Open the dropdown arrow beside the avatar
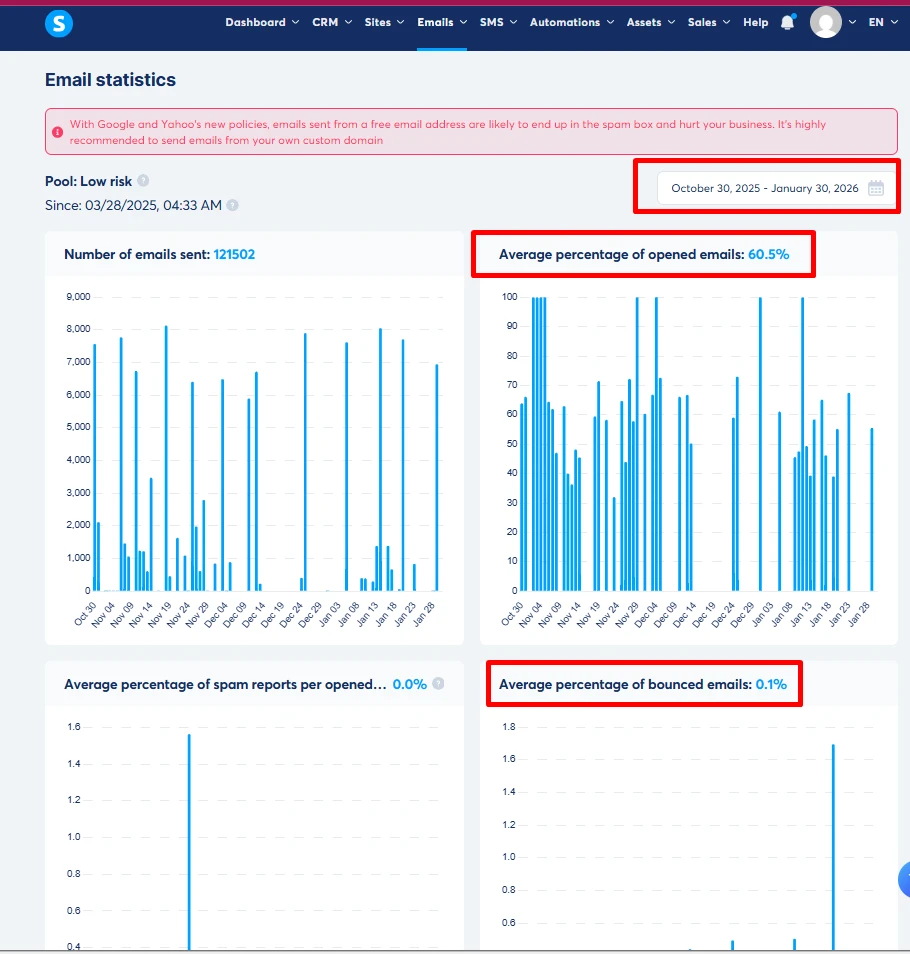The width and height of the screenshot is (910, 954). click(852, 22)
